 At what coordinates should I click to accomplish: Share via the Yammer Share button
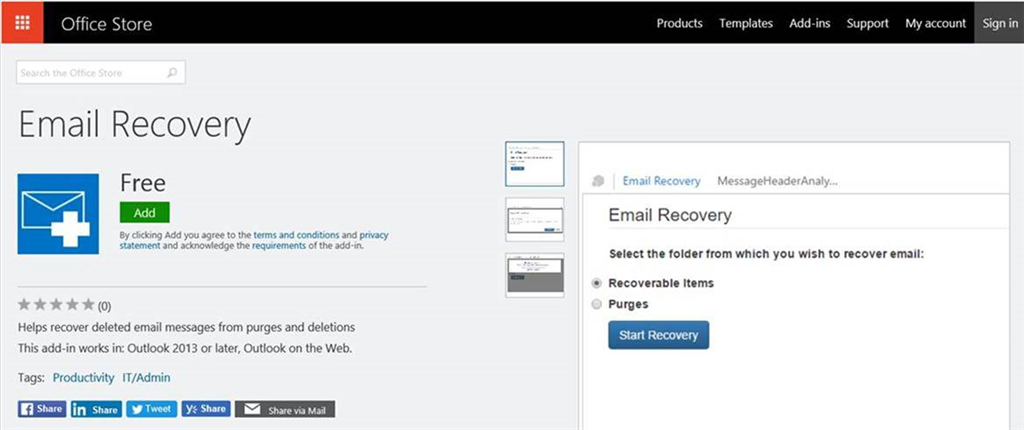206,409
